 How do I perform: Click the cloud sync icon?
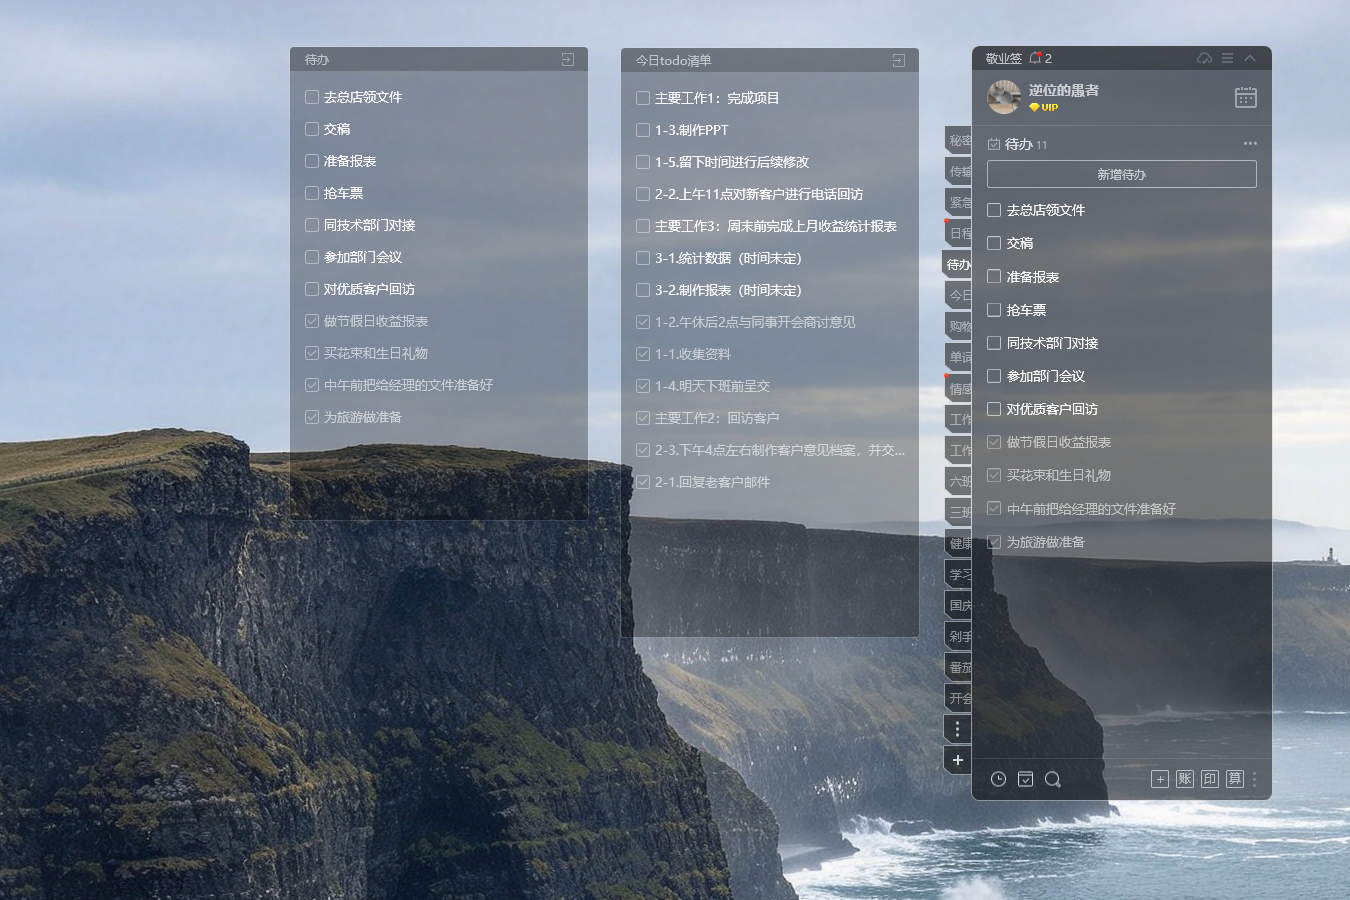[1204, 58]
